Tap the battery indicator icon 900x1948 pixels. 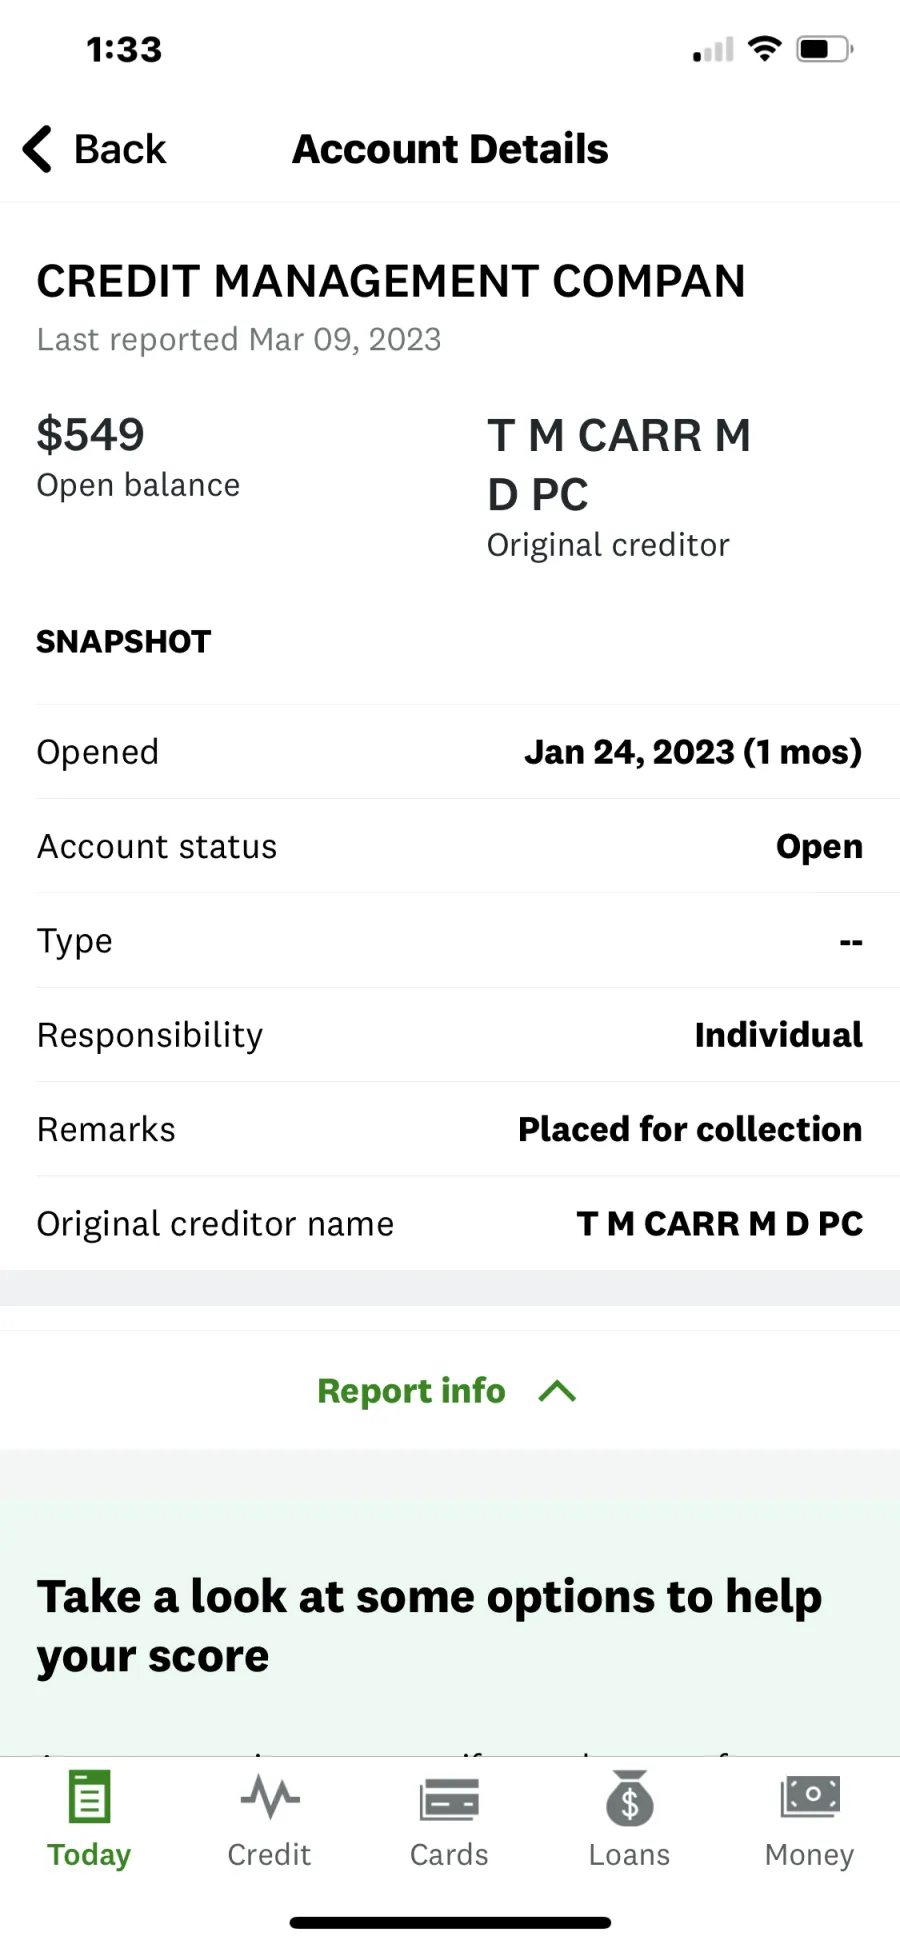825,48
